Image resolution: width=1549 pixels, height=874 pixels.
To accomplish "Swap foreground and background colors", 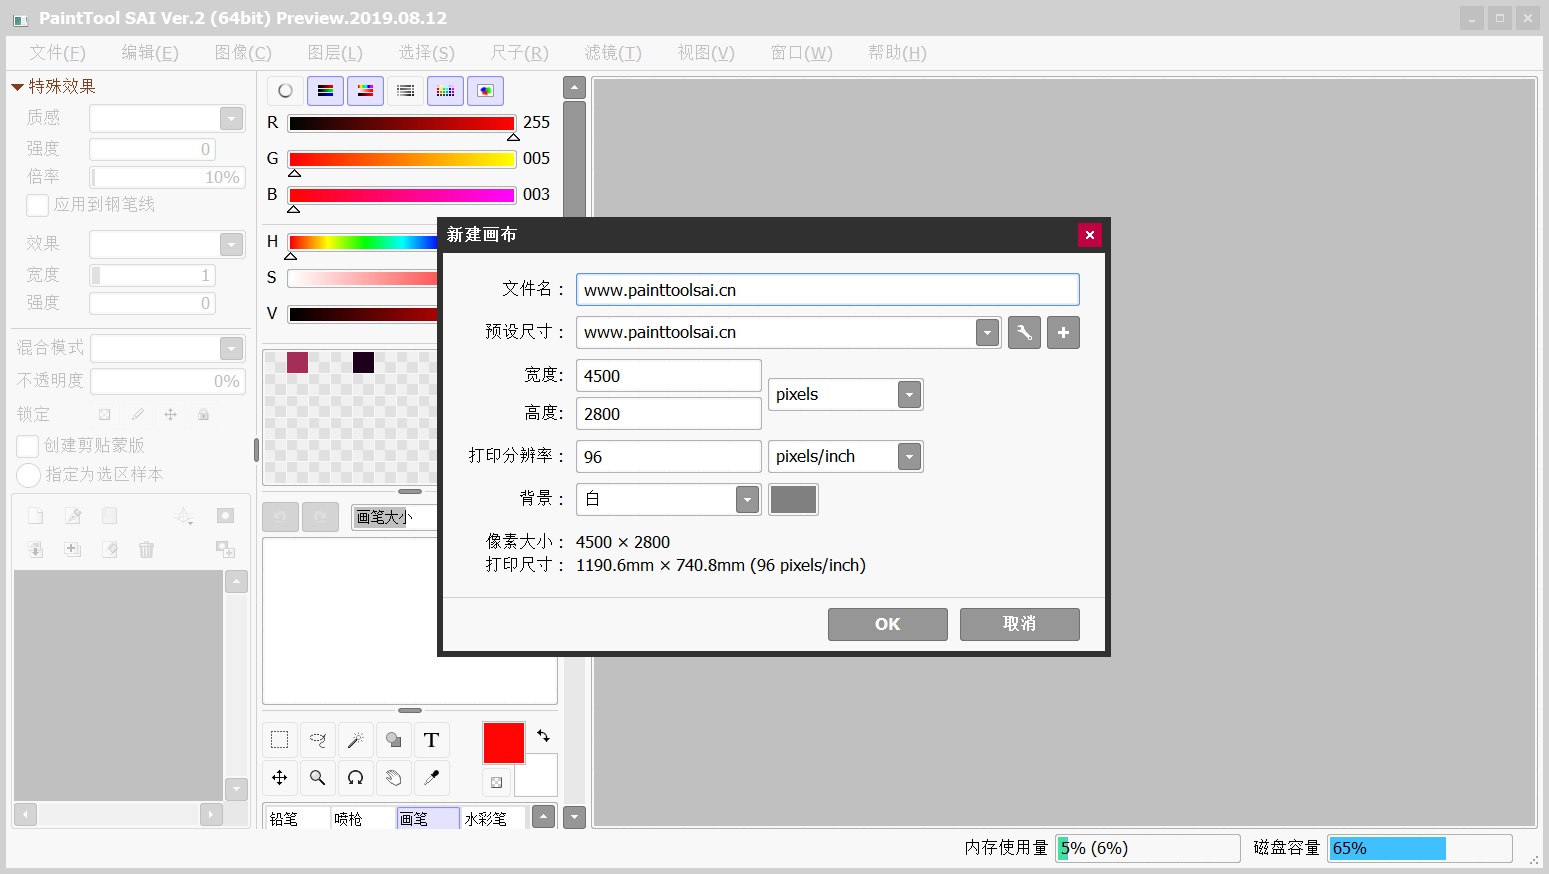I will [x=543, y=736].
